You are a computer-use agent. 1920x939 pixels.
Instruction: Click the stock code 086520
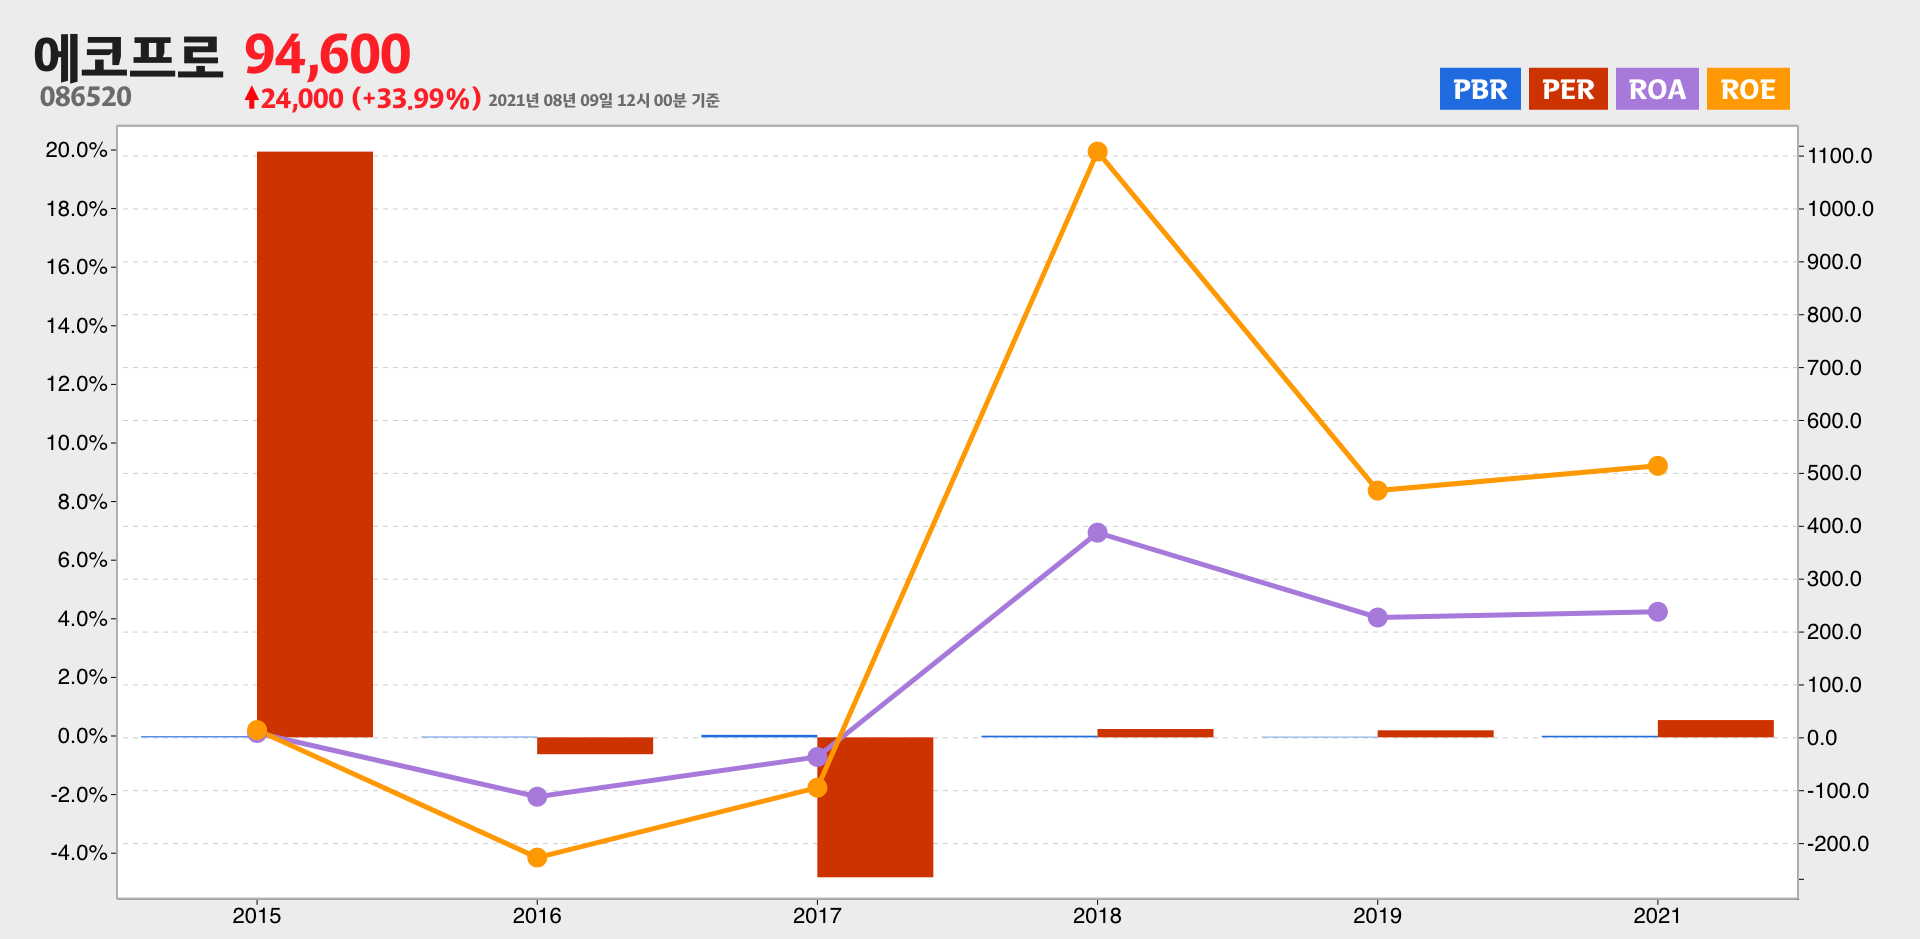coord(86,97)
